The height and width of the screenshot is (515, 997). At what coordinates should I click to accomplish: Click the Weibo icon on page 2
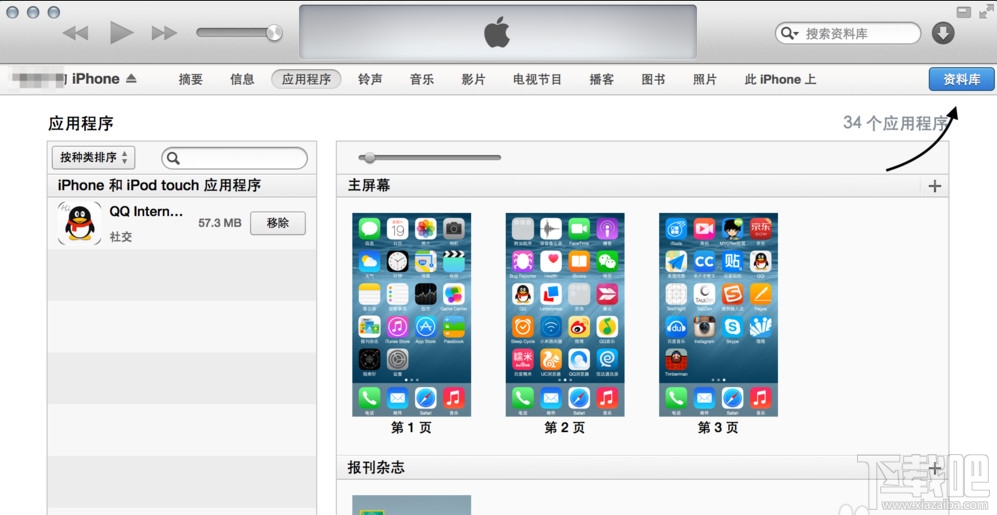[x=579, y=327]
